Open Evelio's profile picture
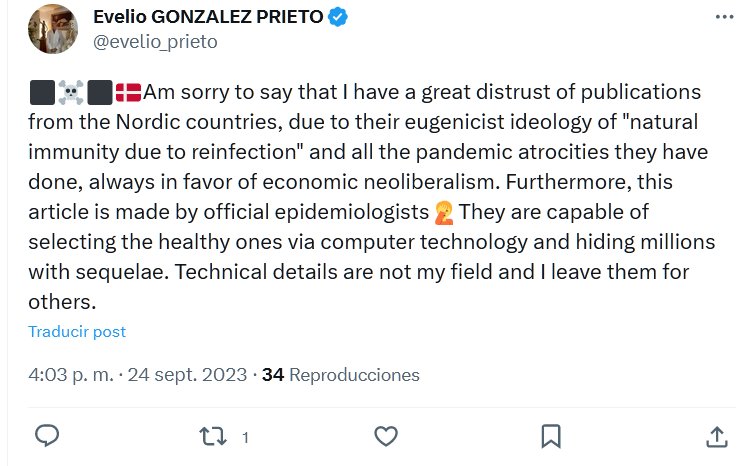The image size is (748, 466). [54, 29]
